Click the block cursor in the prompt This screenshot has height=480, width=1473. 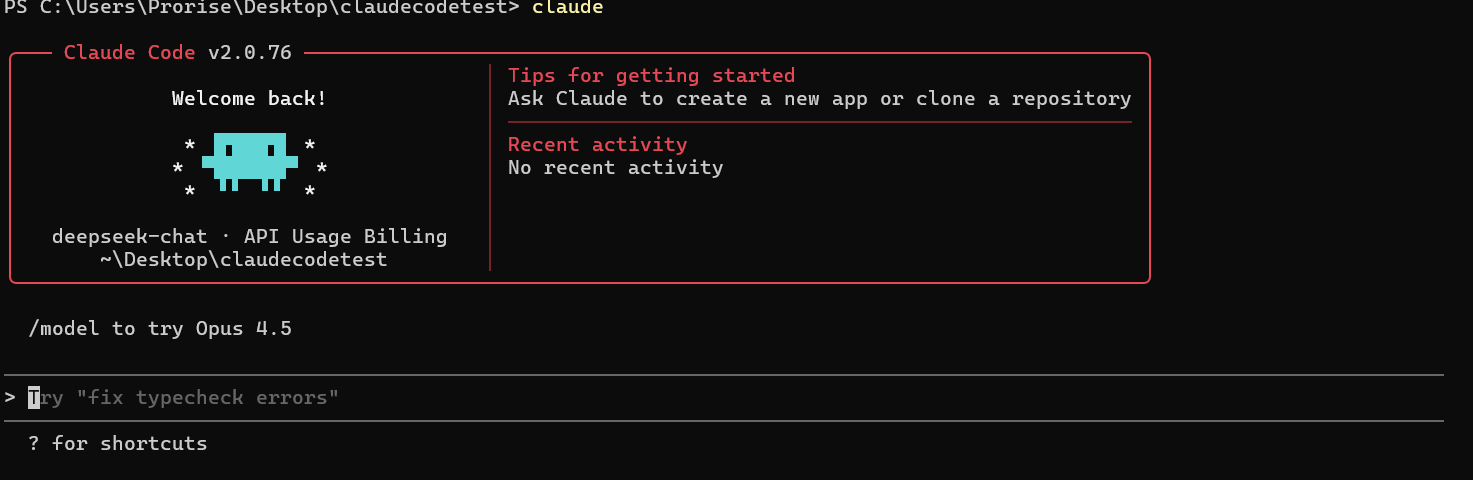(x=33, y=397)
